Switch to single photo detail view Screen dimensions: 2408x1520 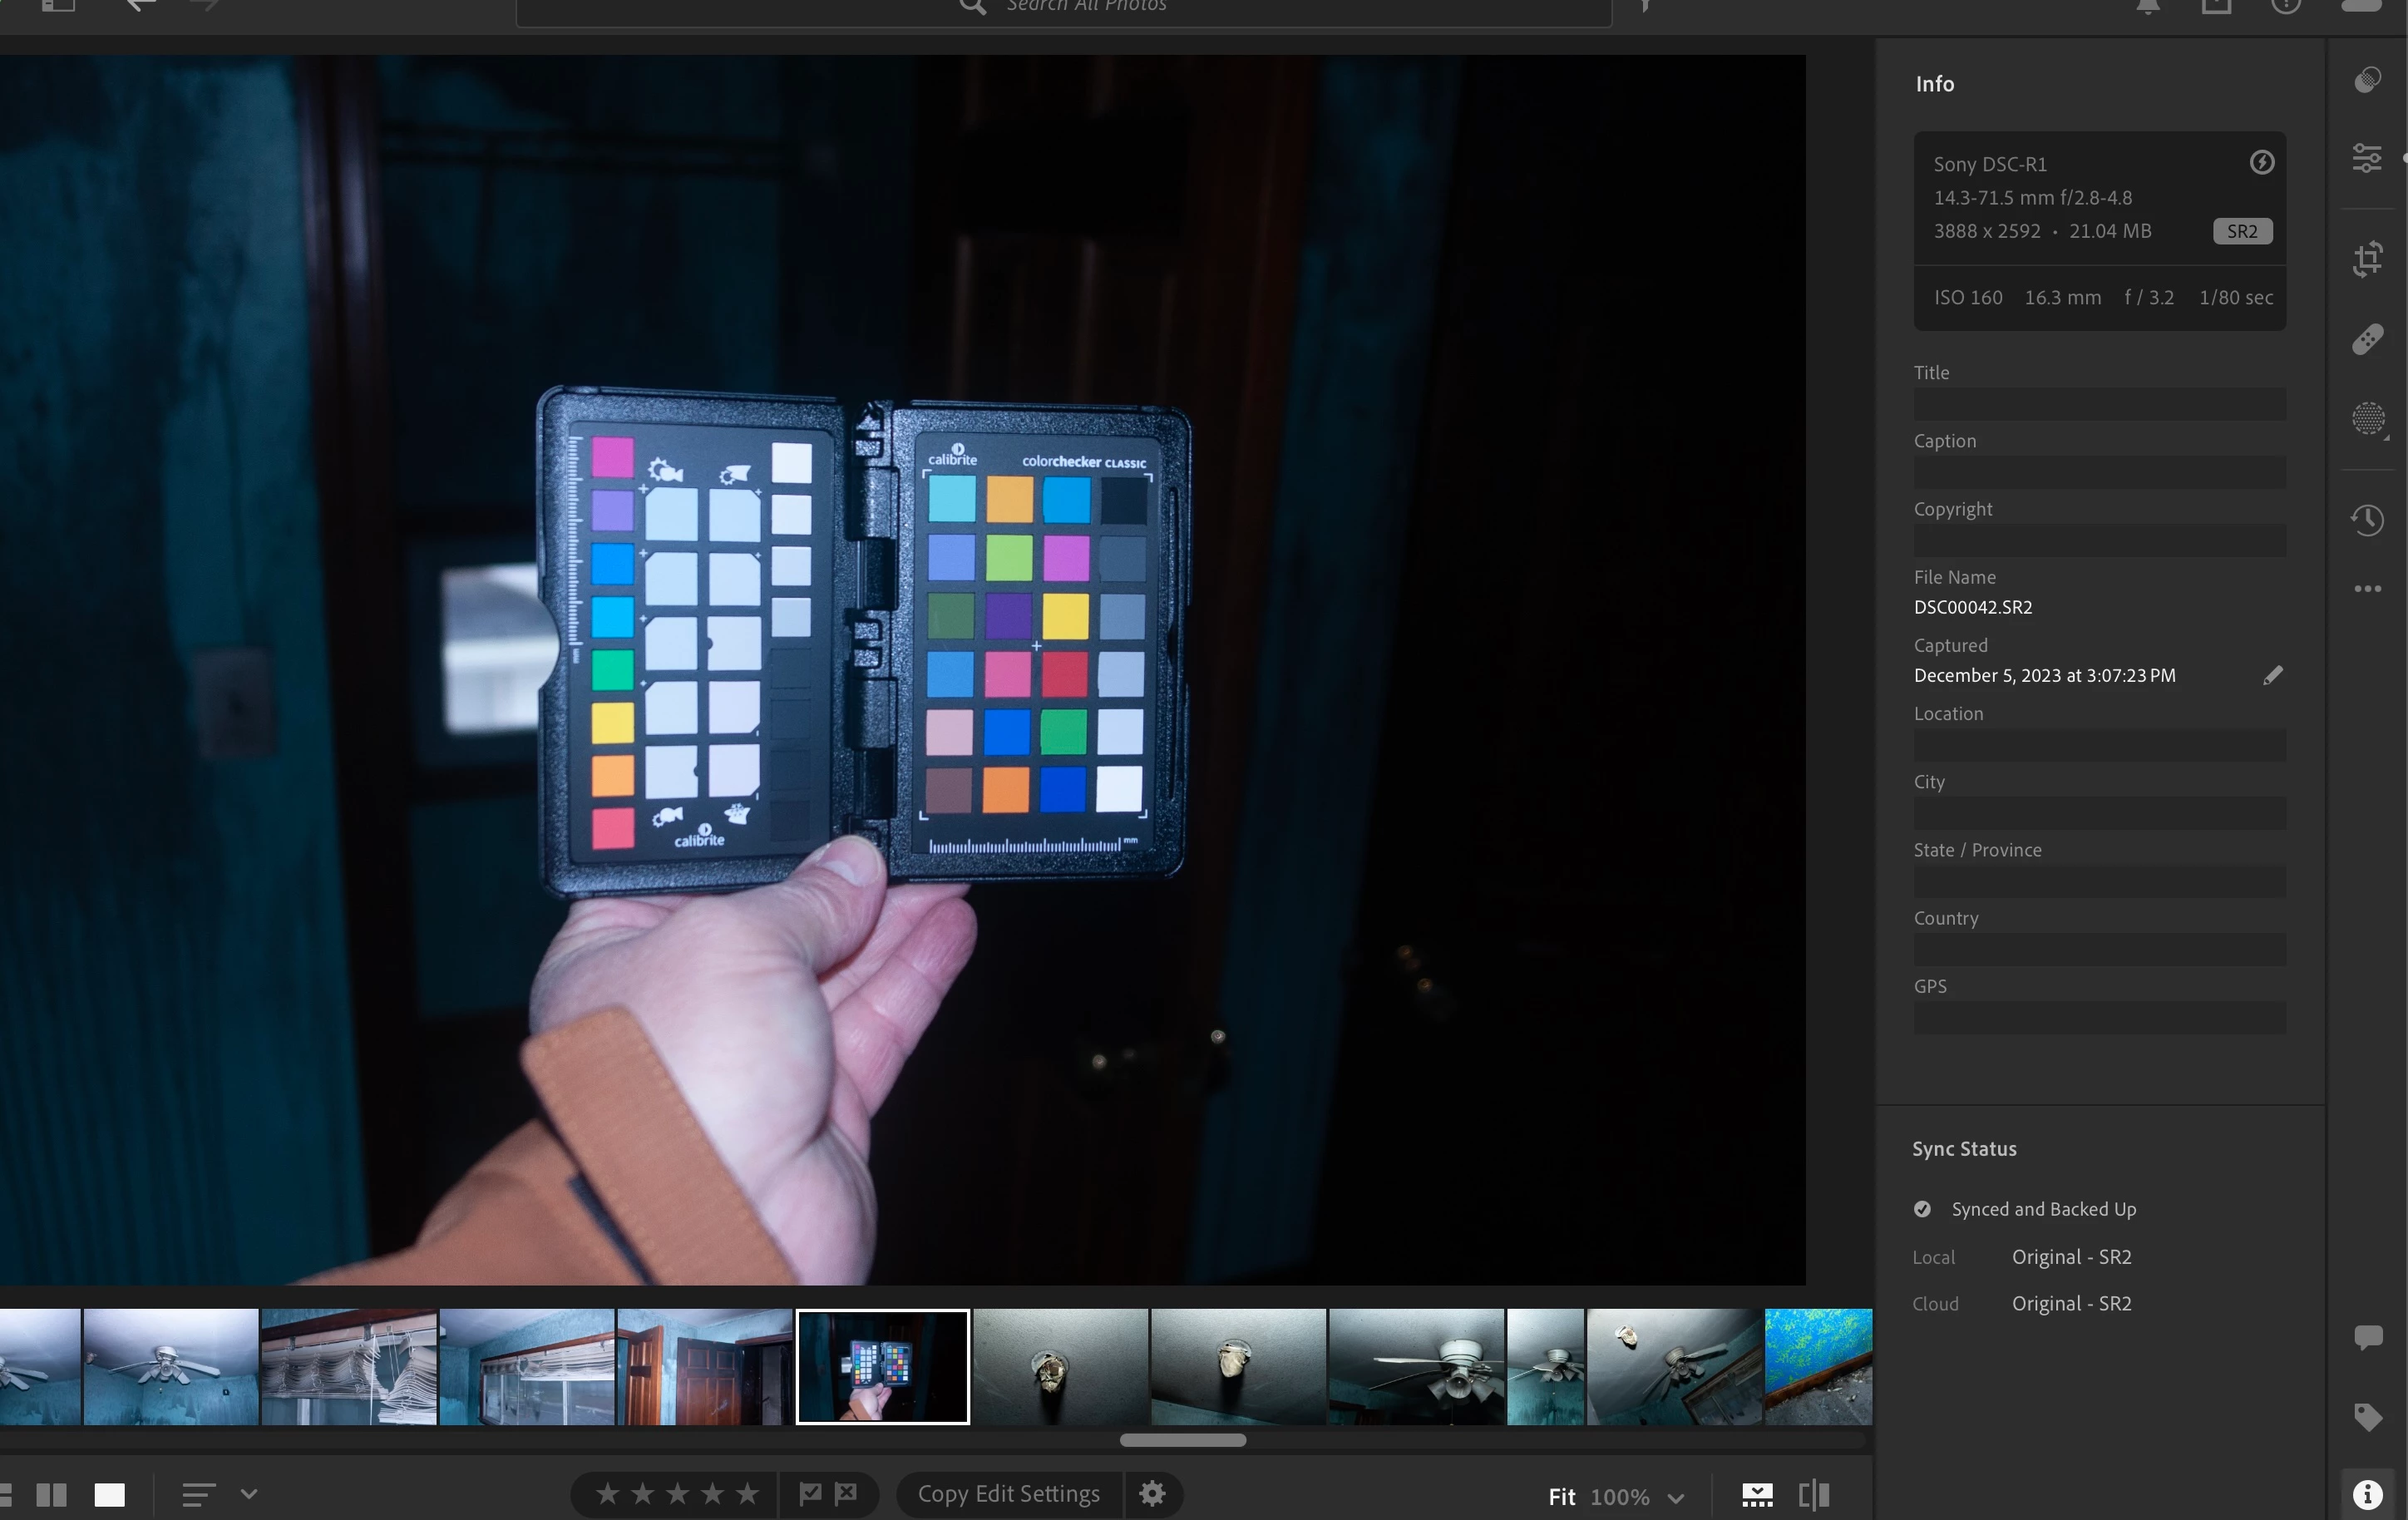pos(109,1494)
